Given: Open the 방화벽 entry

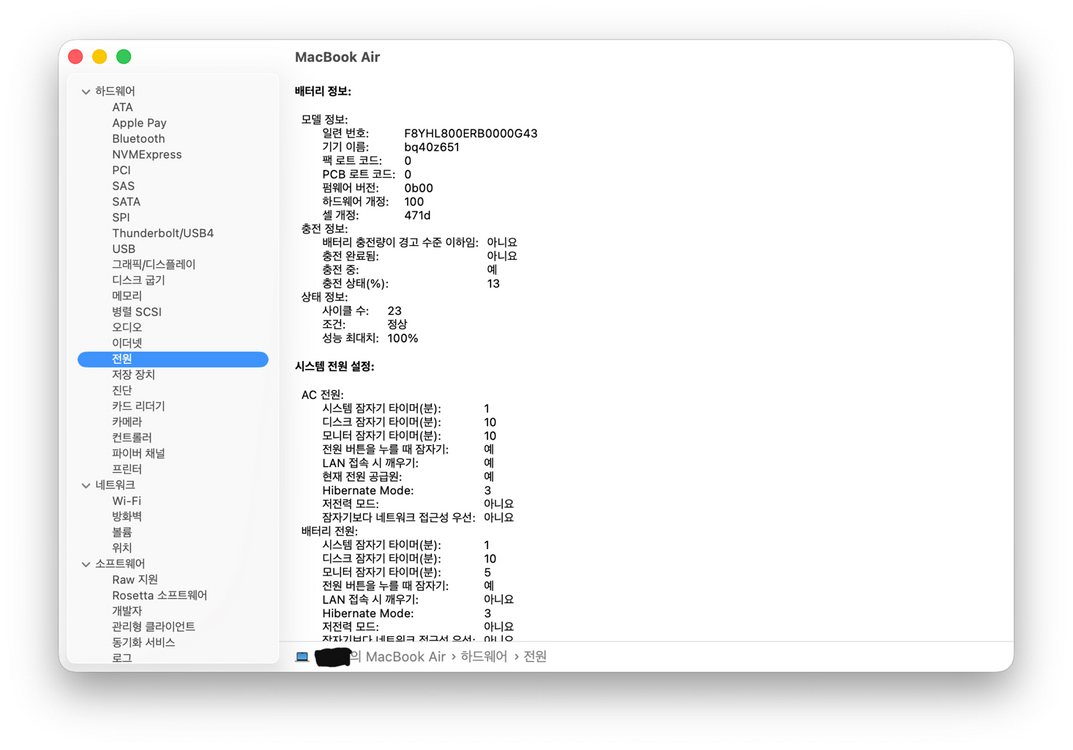Looking at the screenshot, I should coord(127,517).
